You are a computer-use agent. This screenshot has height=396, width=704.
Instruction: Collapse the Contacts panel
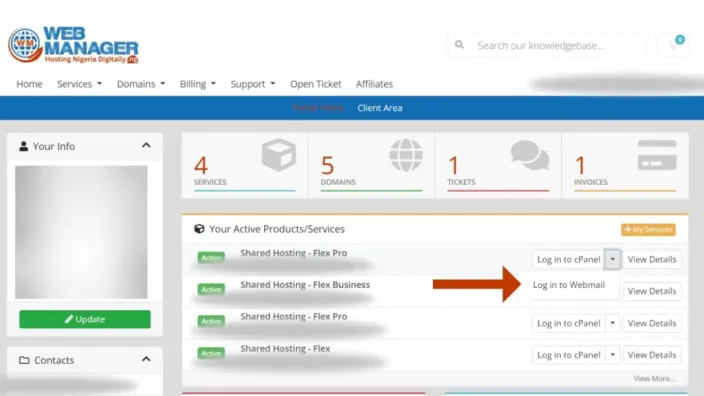click(x=146, y=359)
